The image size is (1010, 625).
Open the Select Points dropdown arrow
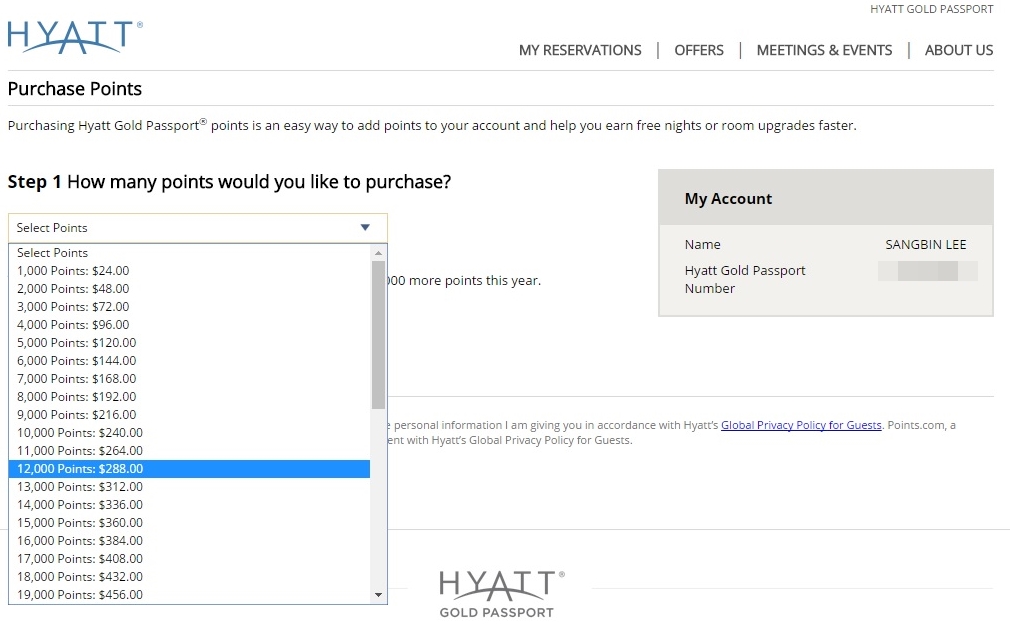click(x=365, y=227)
